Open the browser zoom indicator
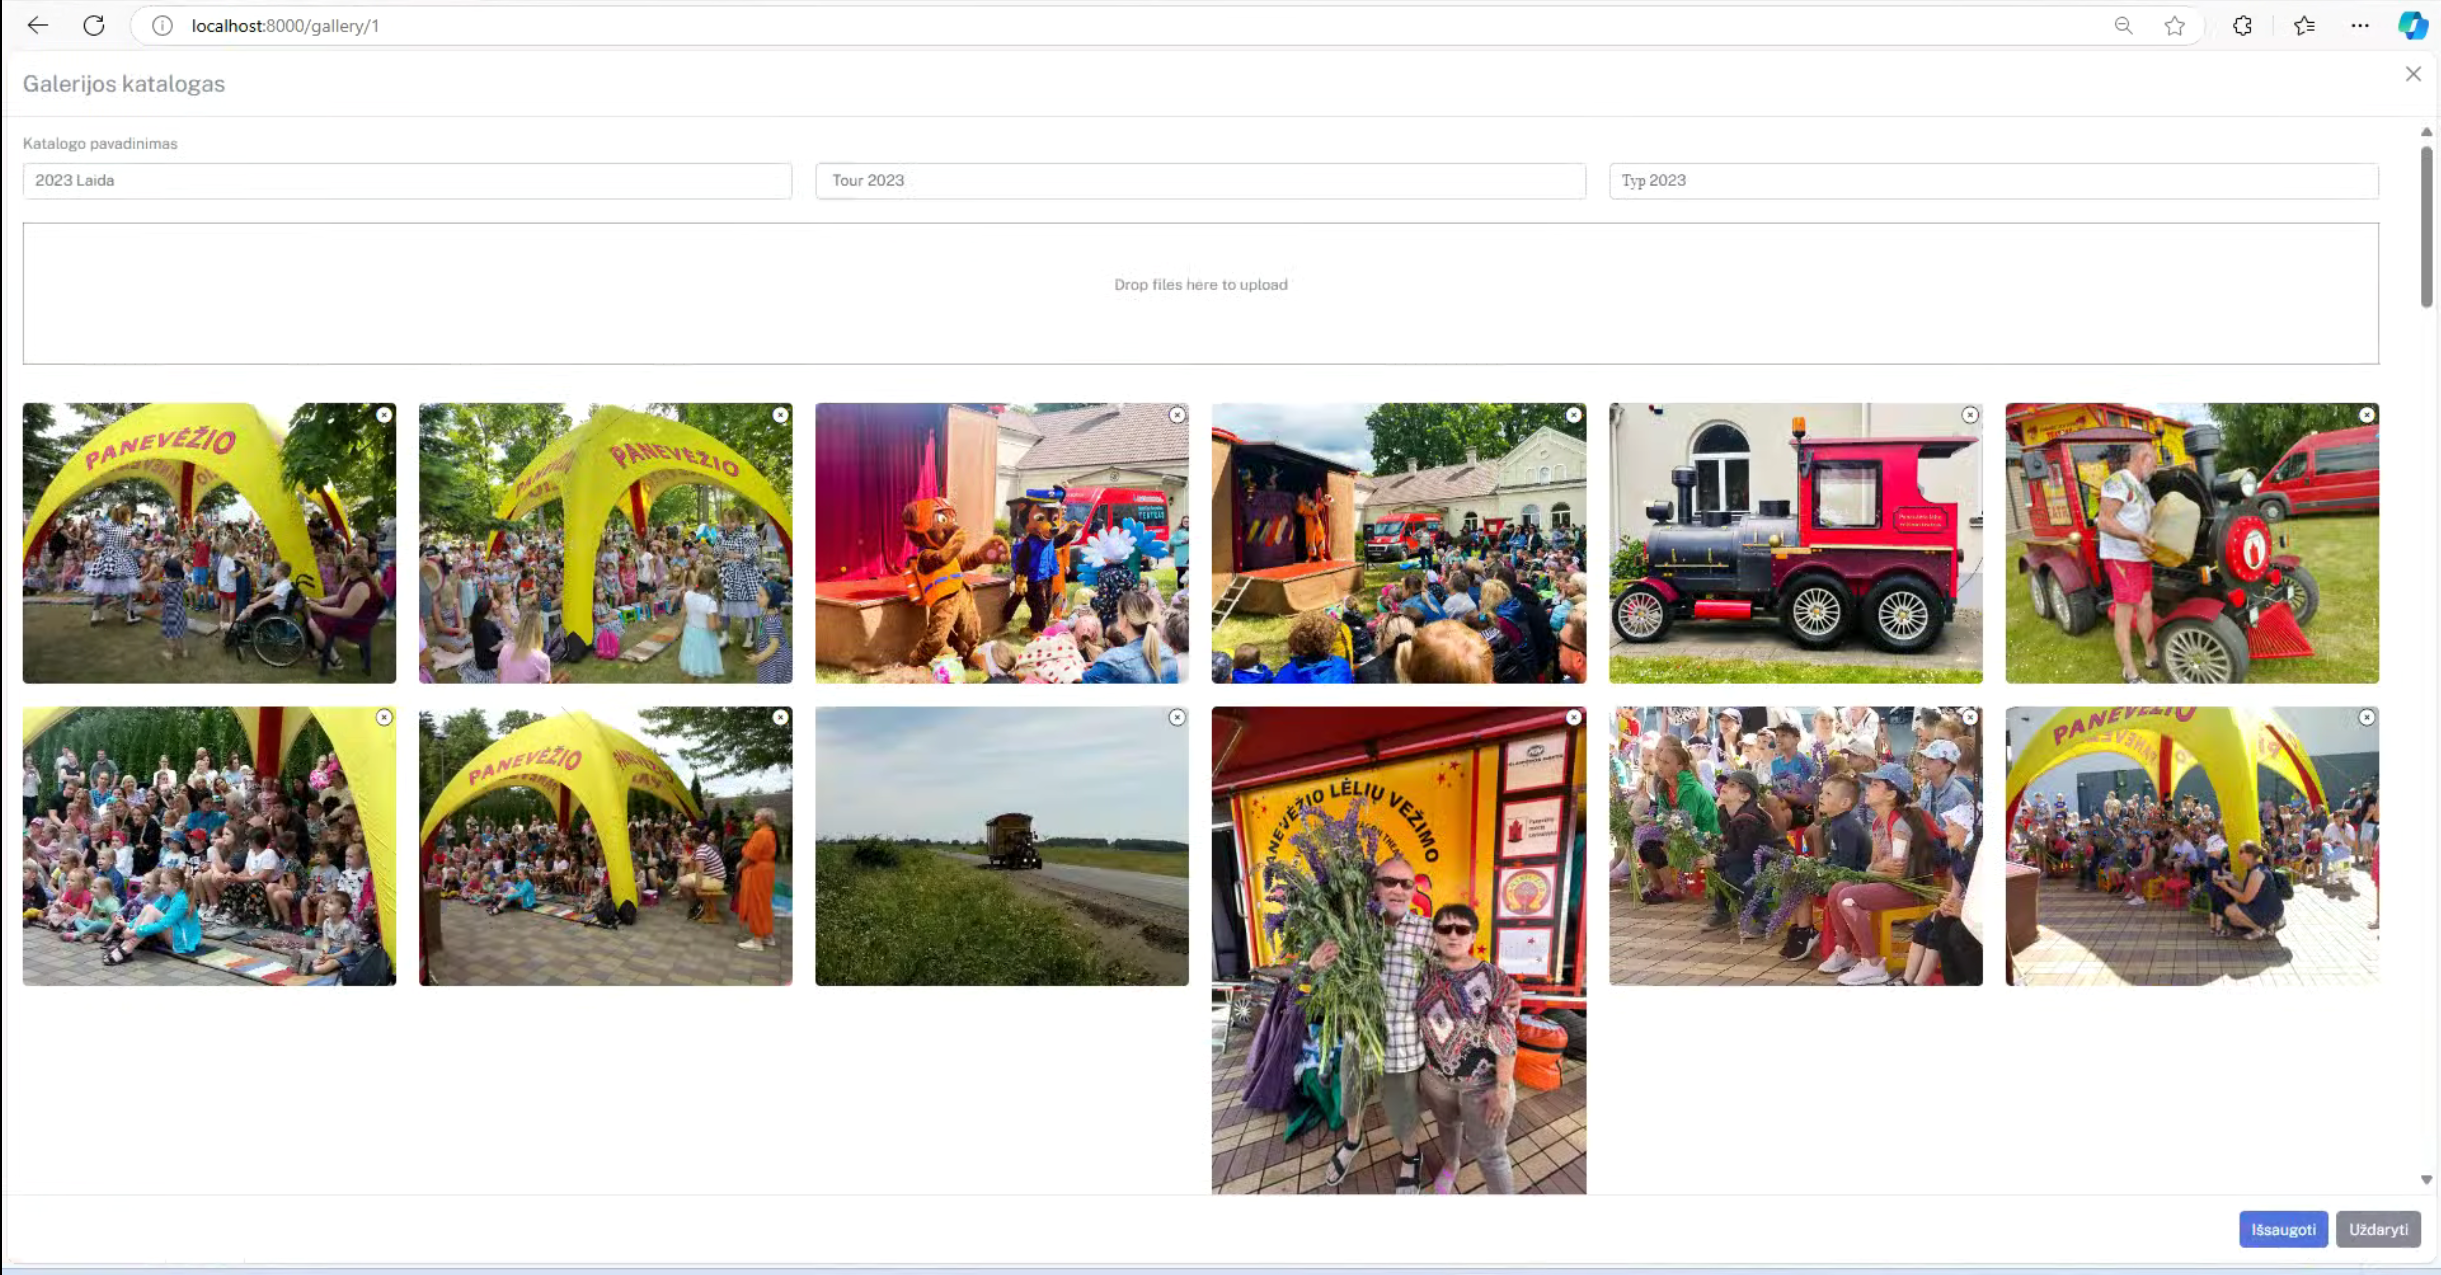 click(x=2123, y=26)
